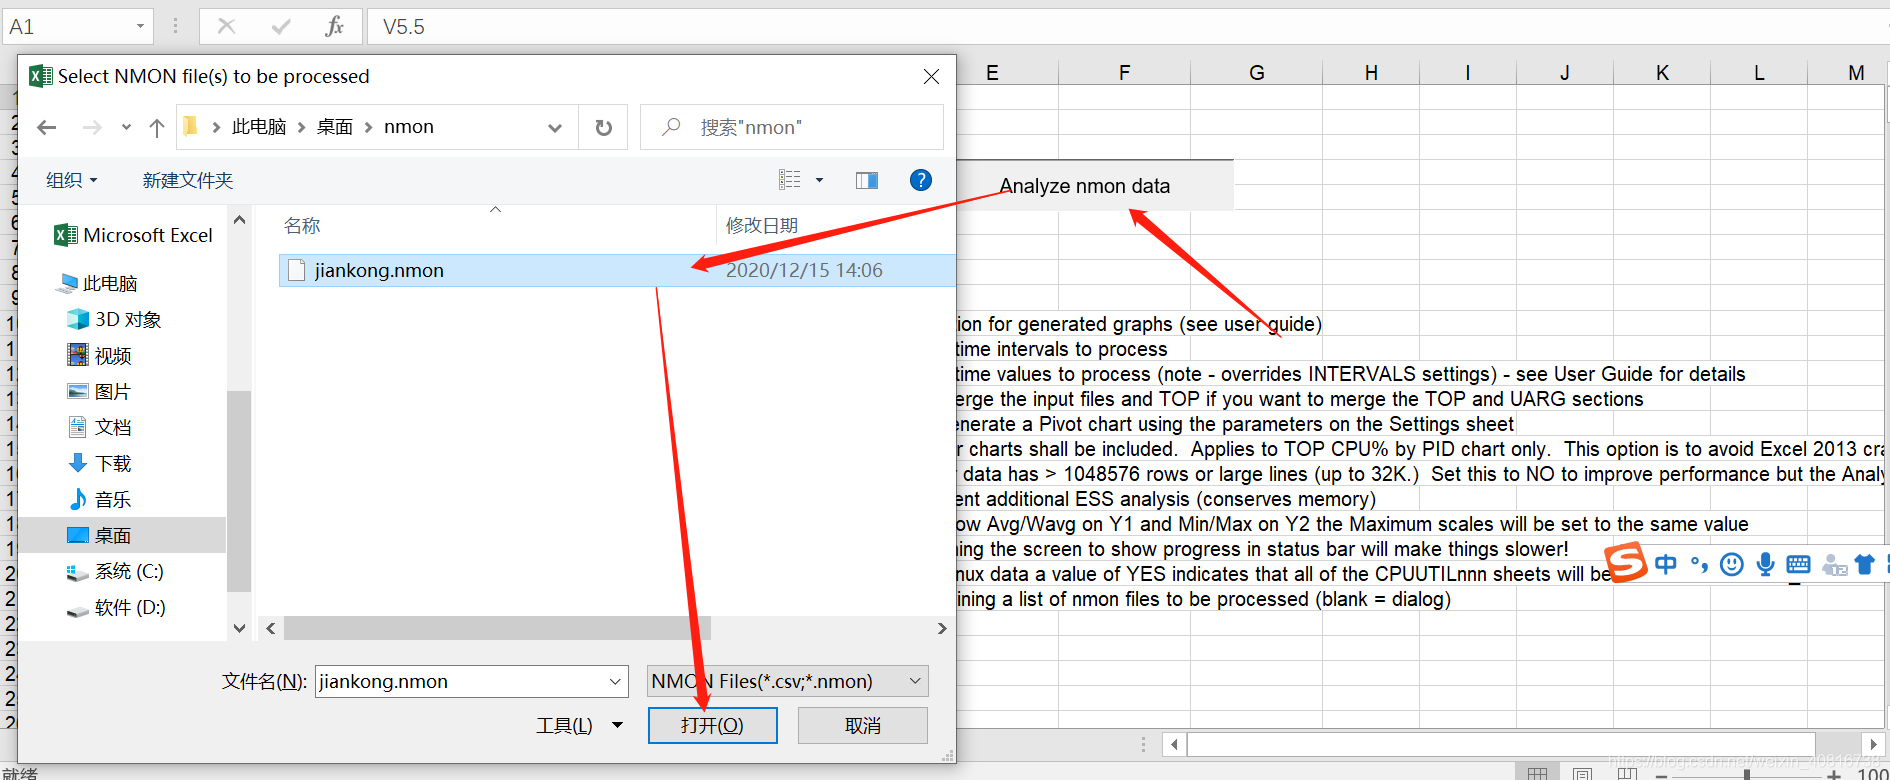The width and height of the screenshot is (1890, 780).
Task: Select 此电脑 in the navigation tree
Action: (98, 283)
